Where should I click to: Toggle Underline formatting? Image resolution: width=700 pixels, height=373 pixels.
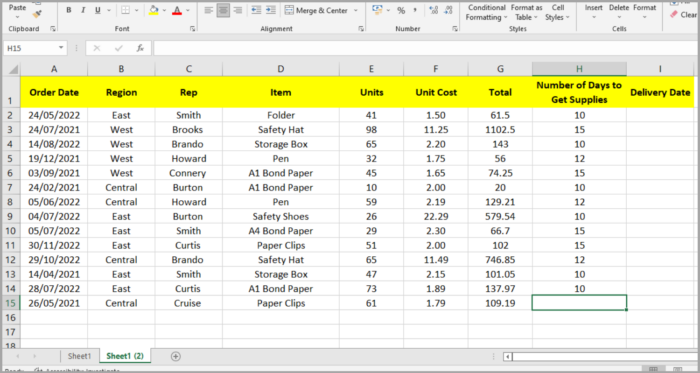98,10
